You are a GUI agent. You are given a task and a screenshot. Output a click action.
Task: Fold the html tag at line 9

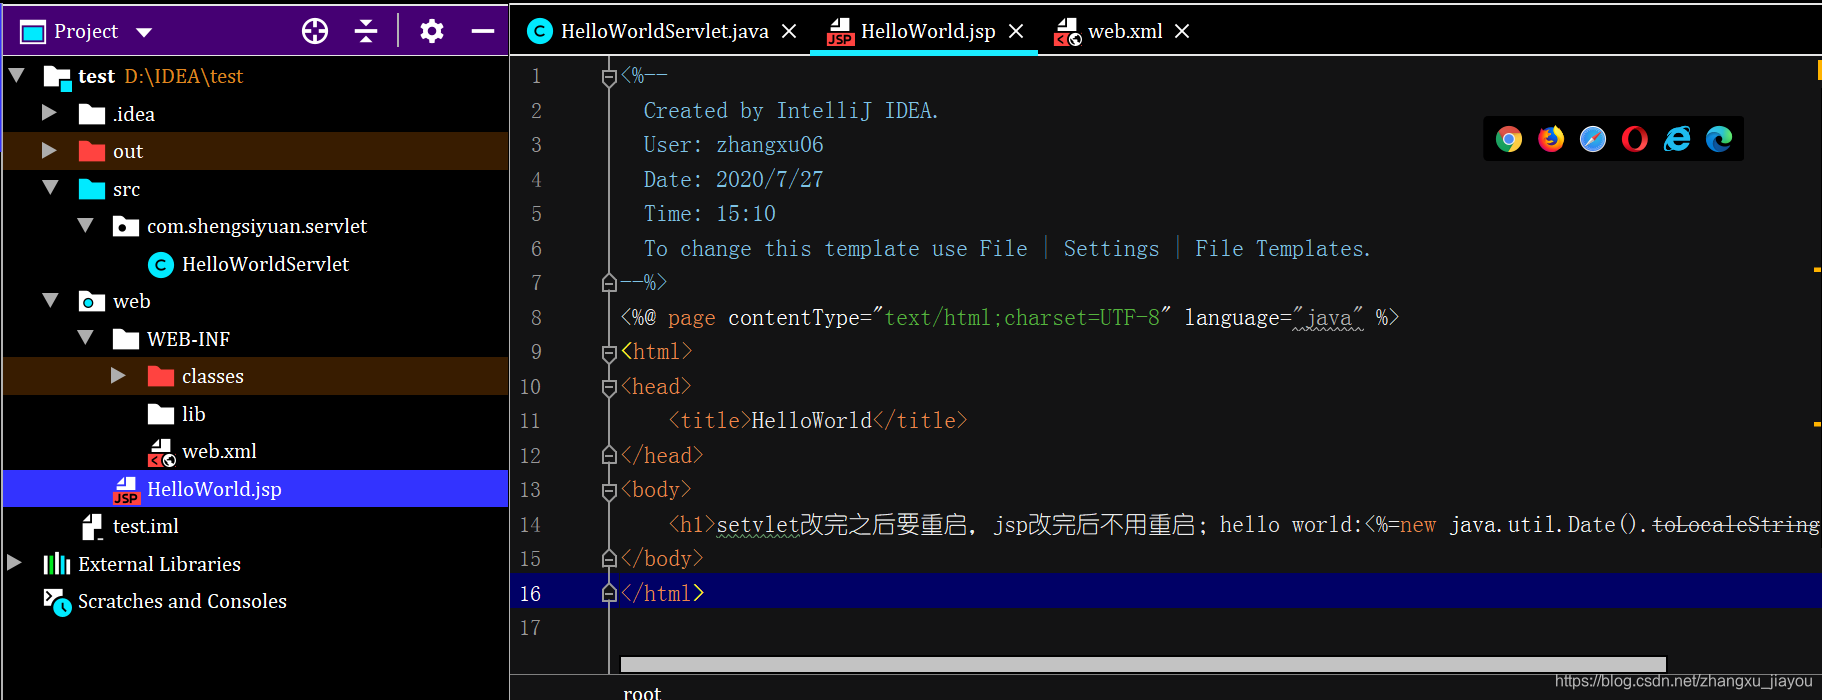(x=609, y=352)
